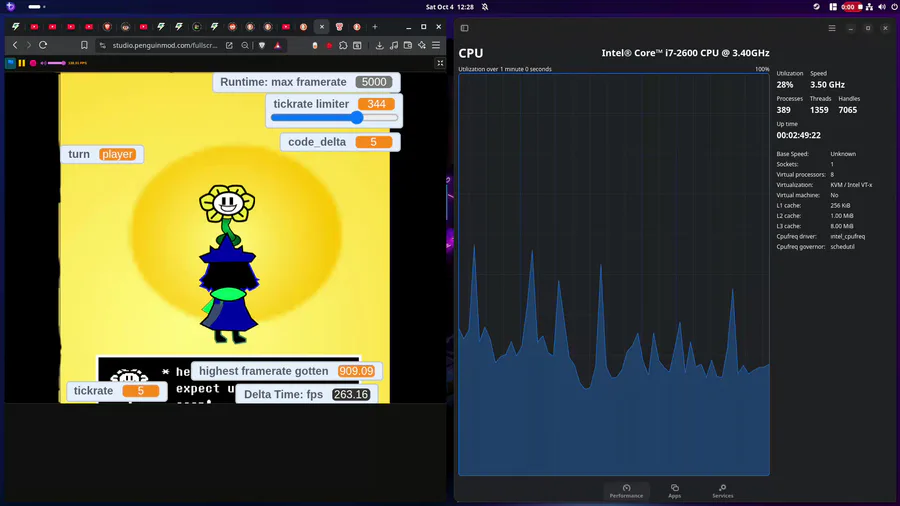The height and width of the screenshot is (506, 900).
Task: Go forward in the browser
Action: [x=29, y=45]
